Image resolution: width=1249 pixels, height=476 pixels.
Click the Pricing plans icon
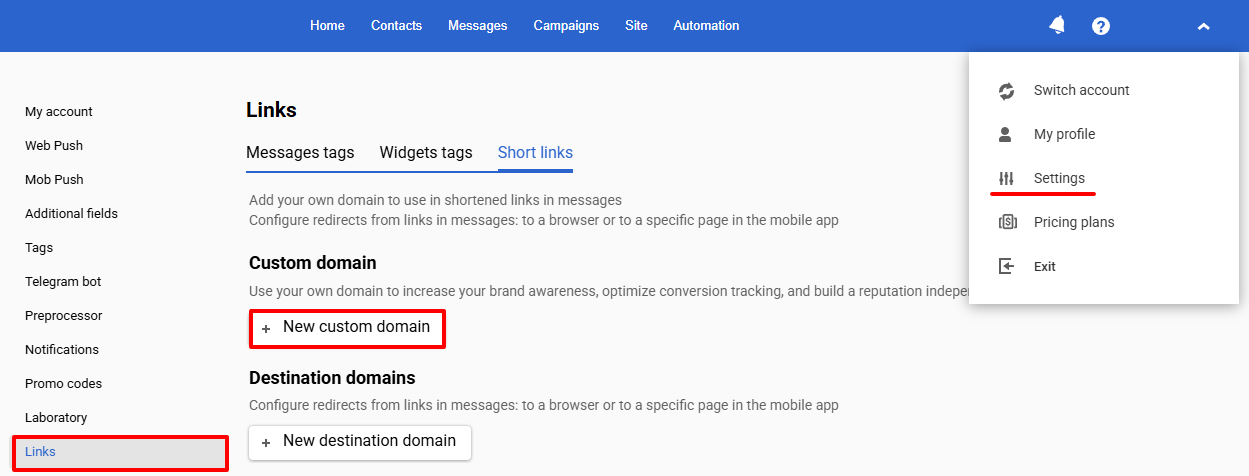click(x=1007, y=222)
